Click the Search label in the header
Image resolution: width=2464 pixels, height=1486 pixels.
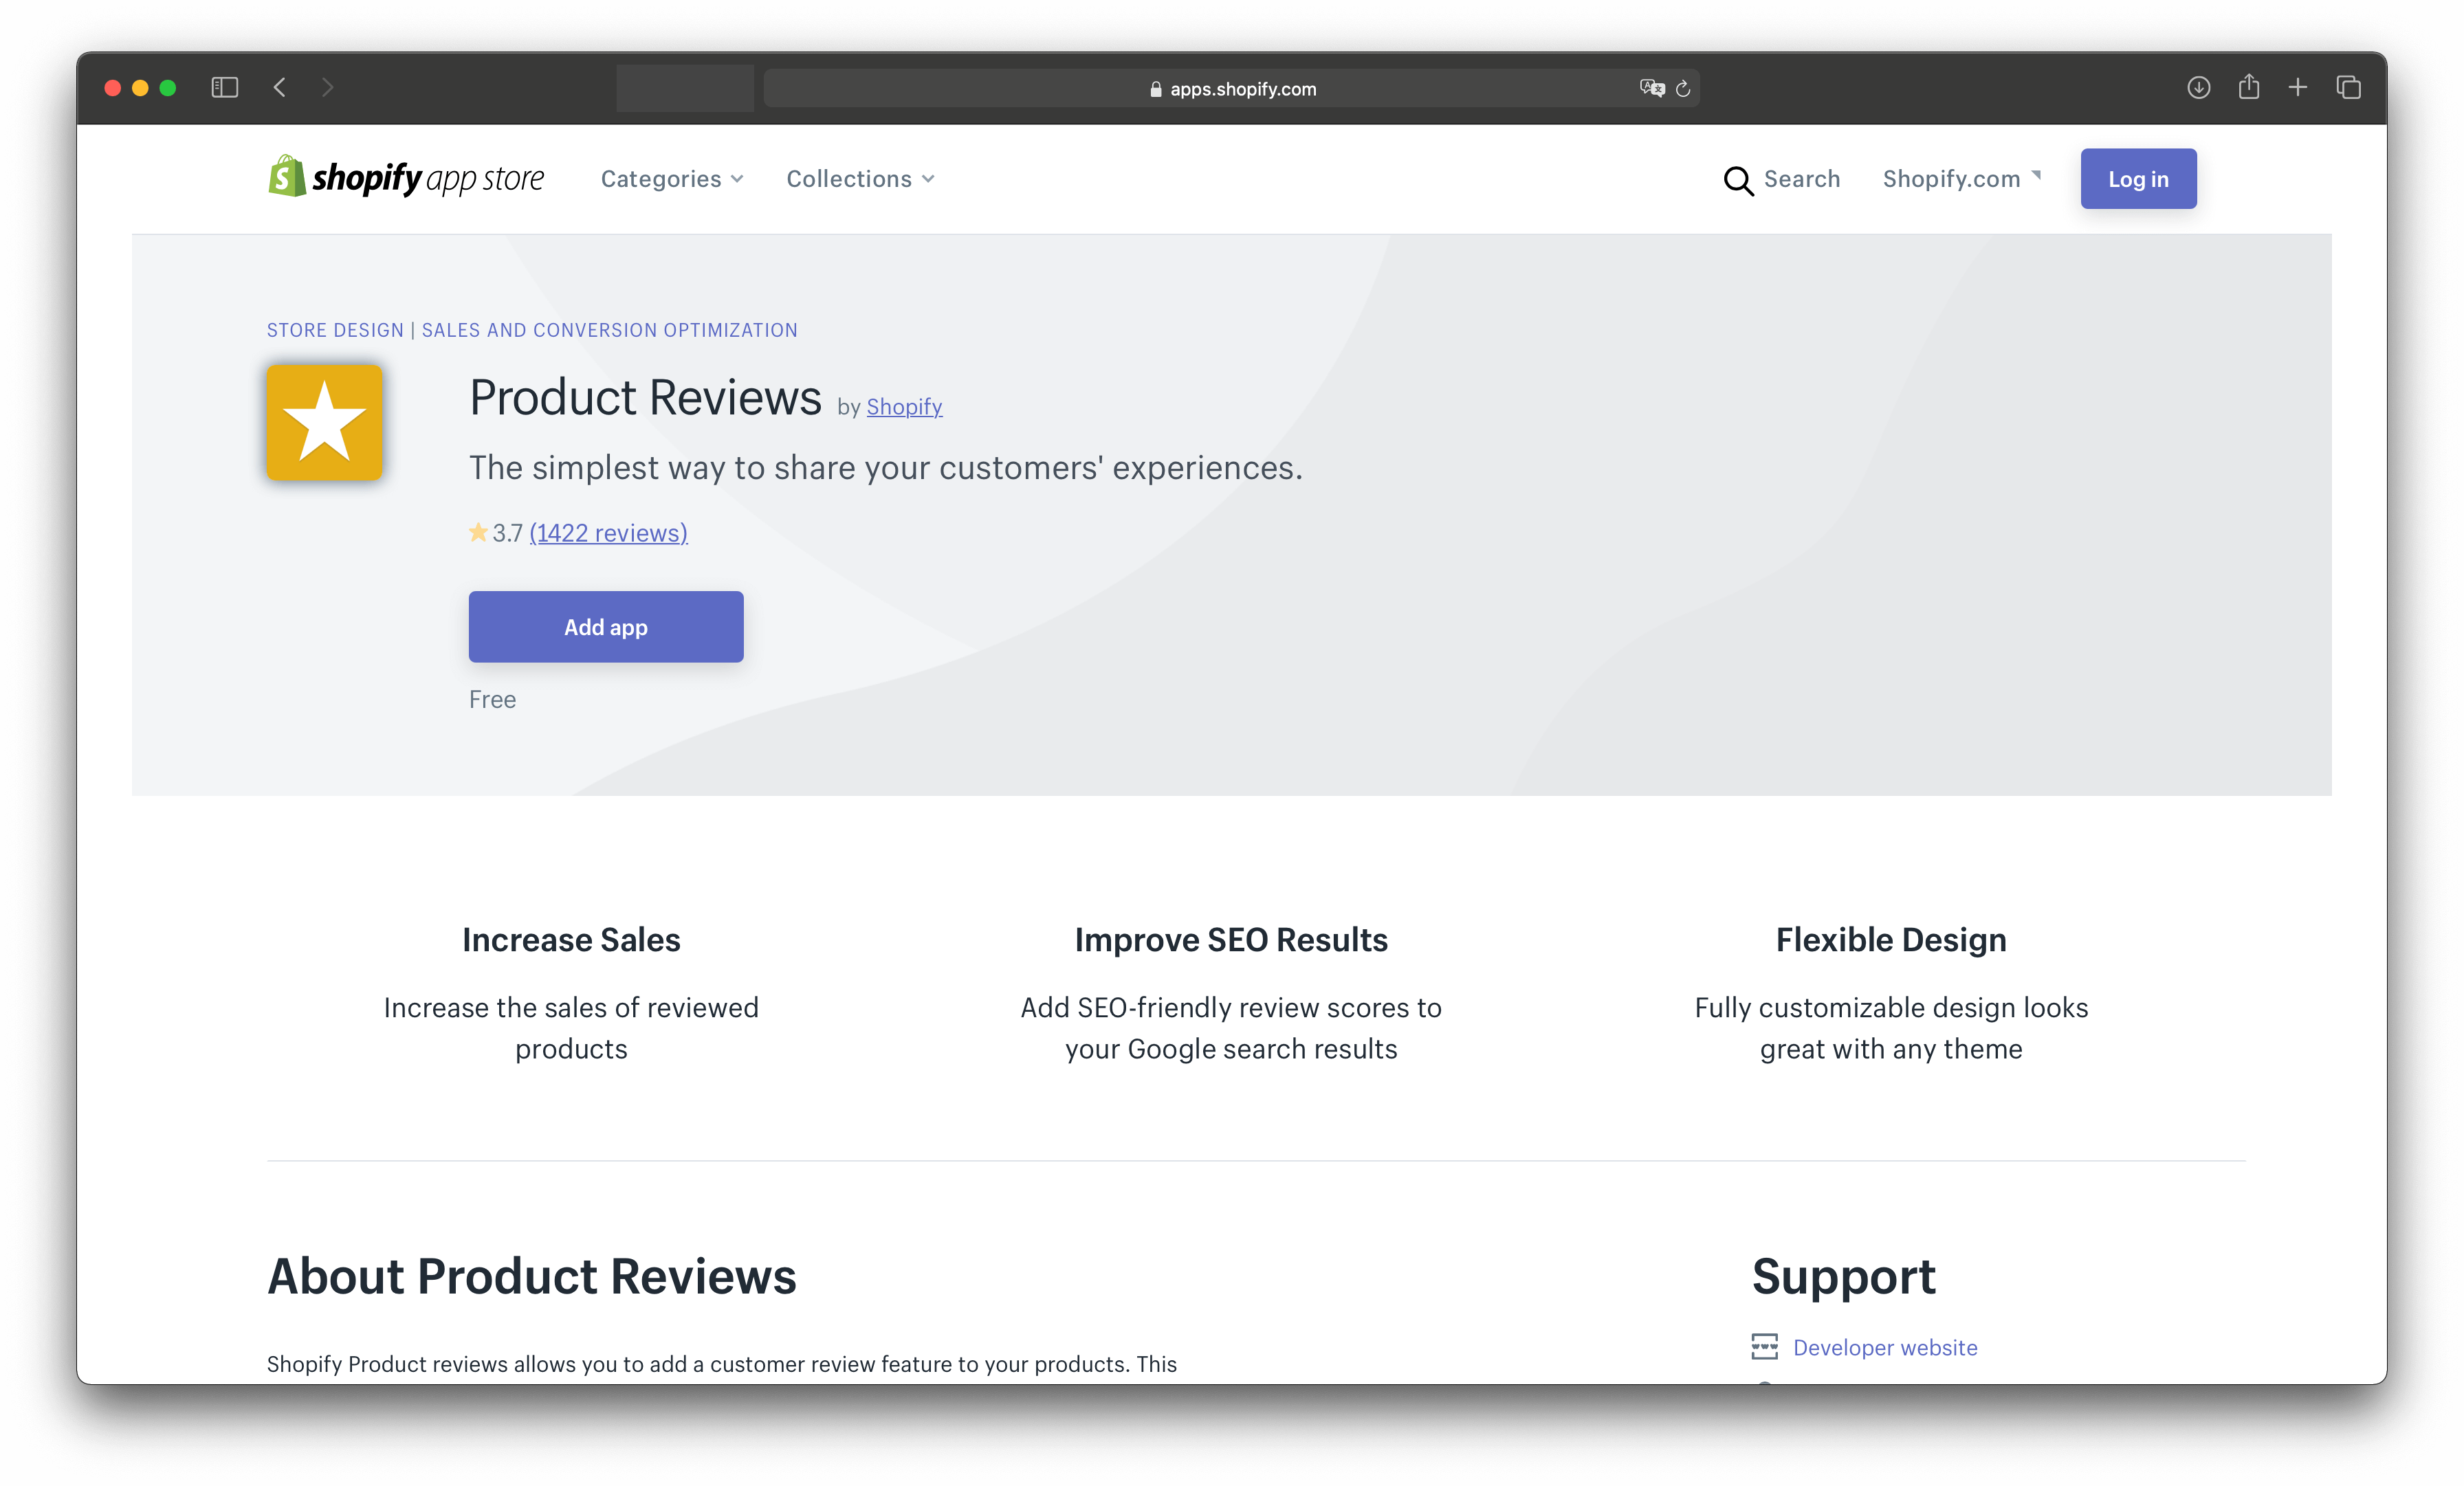tap(1801, 179)
